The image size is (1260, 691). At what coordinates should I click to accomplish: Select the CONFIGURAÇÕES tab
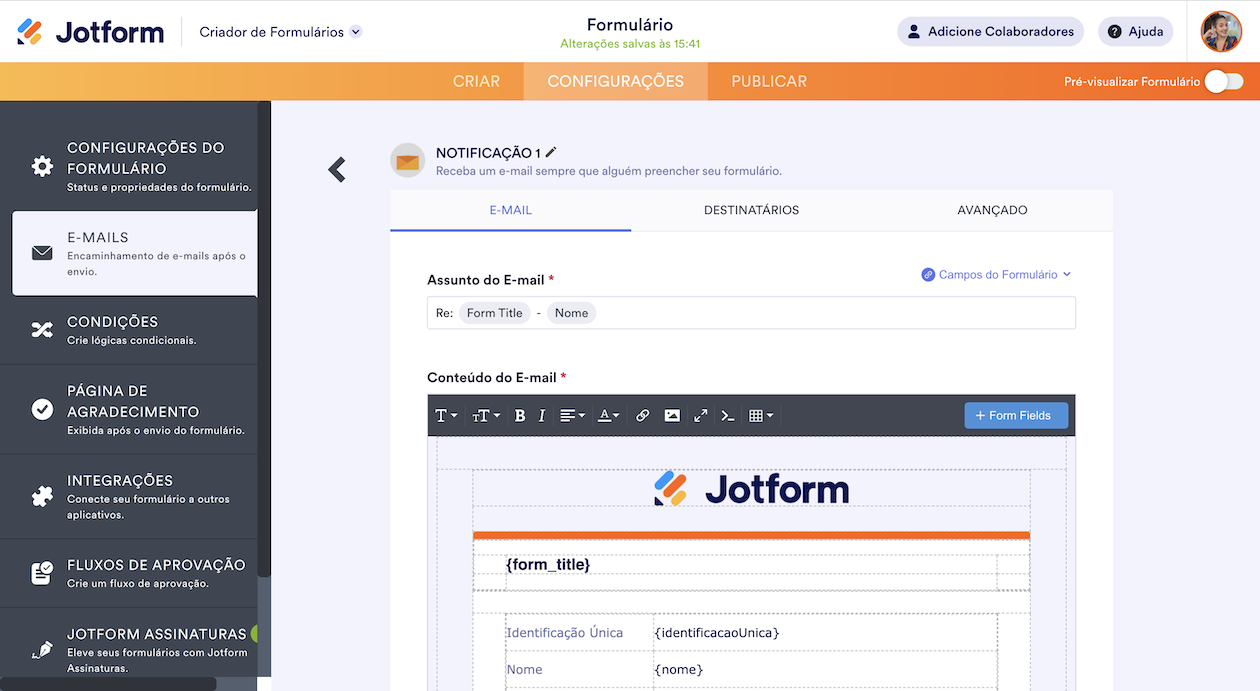click(x=615, y=82)
